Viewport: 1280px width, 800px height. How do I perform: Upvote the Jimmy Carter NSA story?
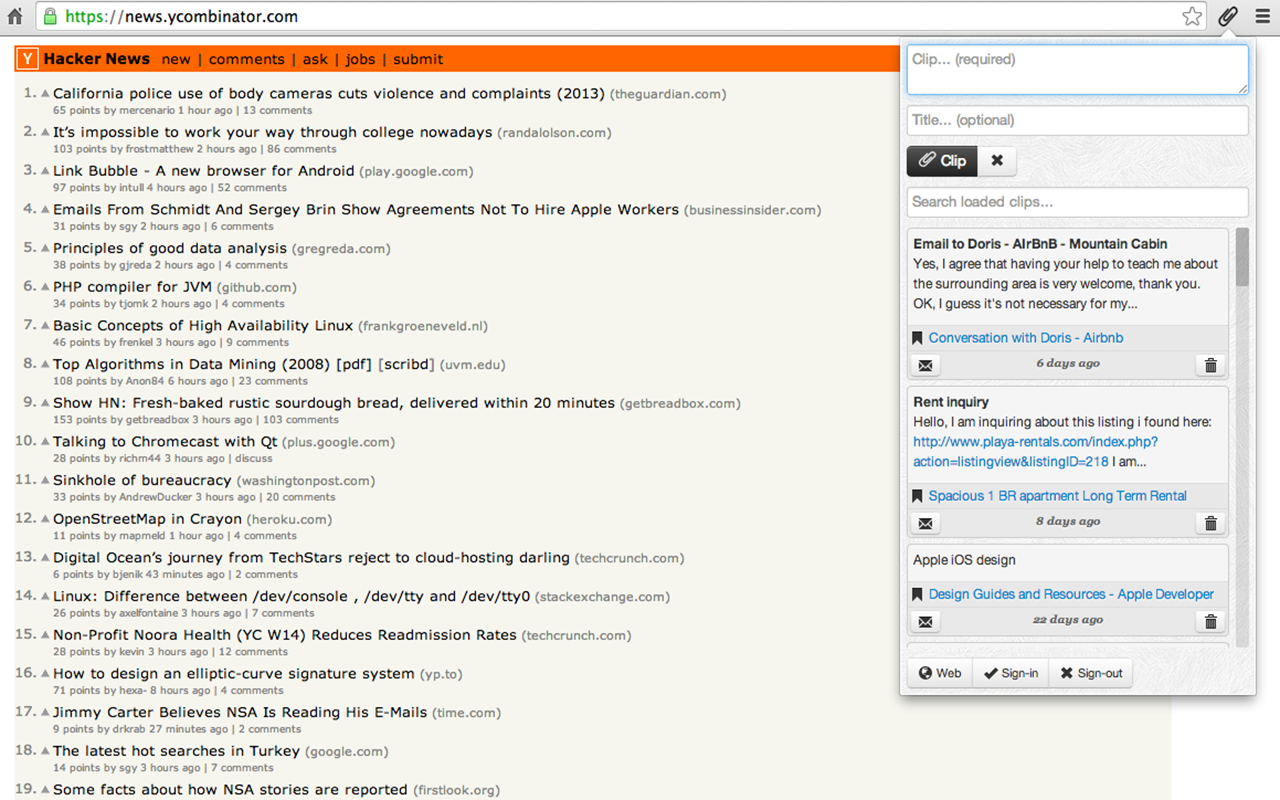point(45,712)
